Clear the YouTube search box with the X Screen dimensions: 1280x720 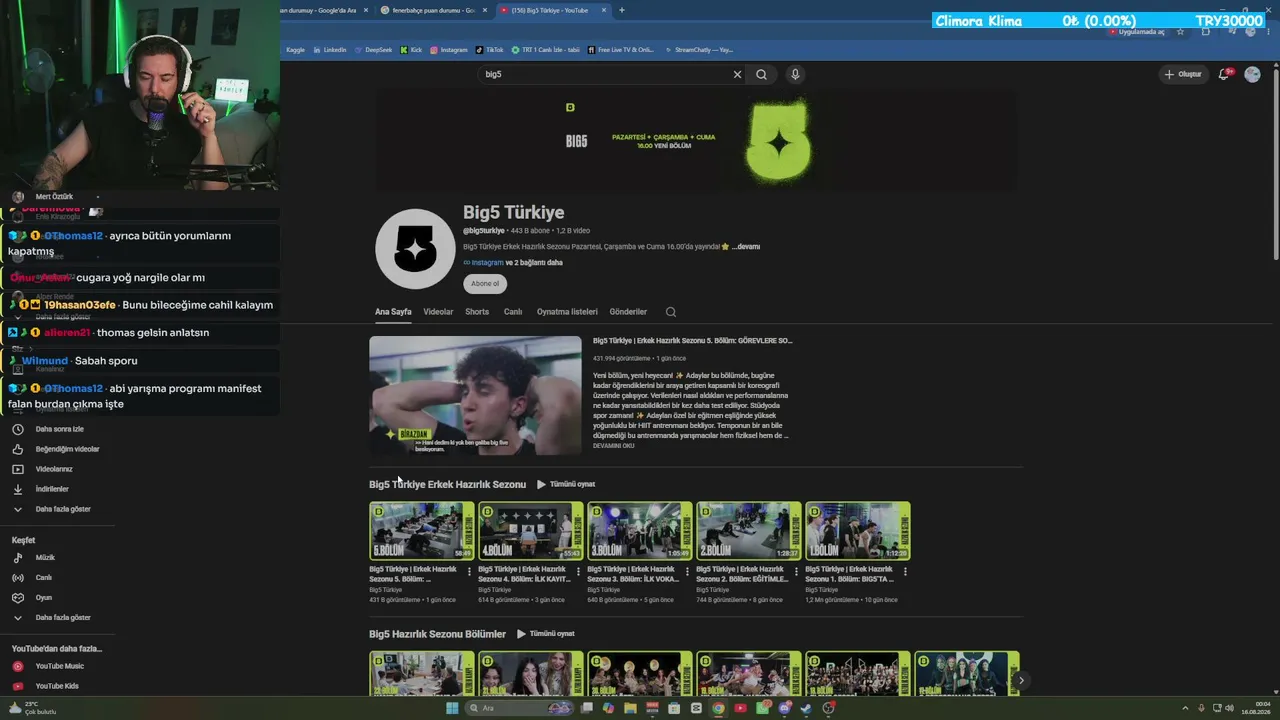click(x=737, y=74)
